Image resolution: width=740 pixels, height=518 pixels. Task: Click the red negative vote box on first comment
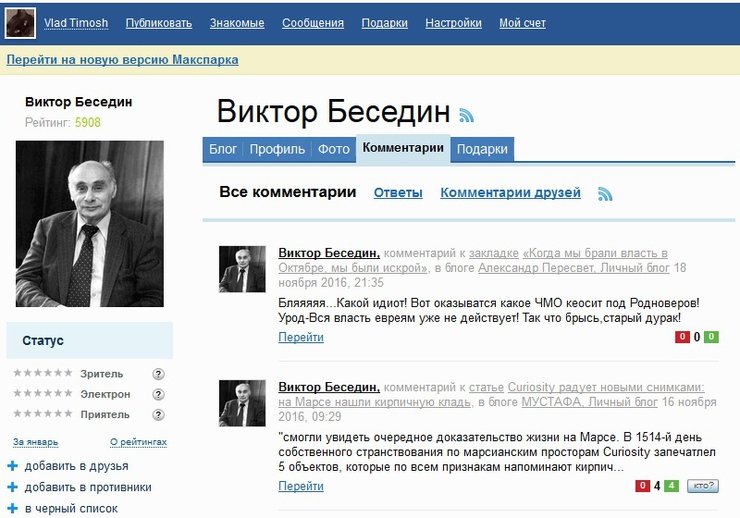point(682,337)
